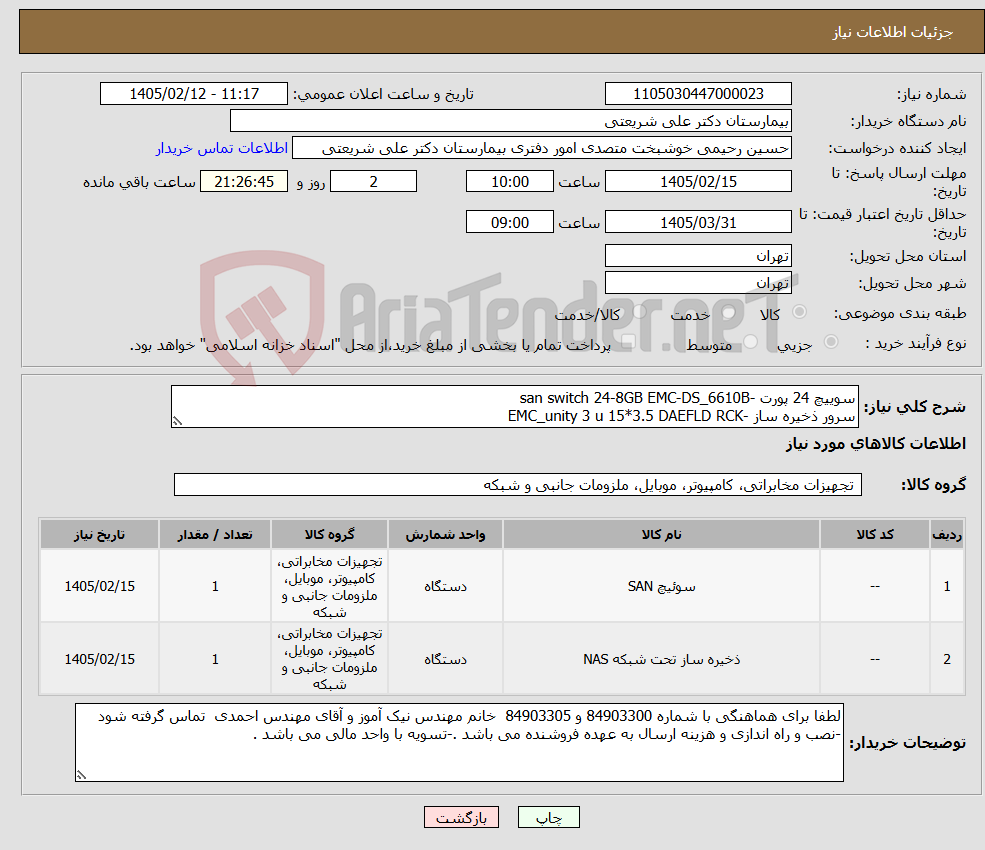Click the response deadline hour 10:00 field

509,182
